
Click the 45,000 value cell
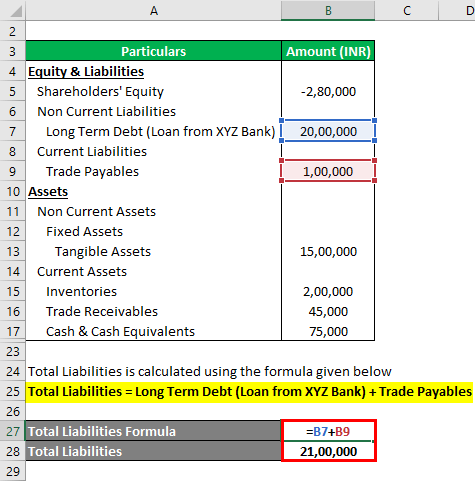click(x=328, y=311)
